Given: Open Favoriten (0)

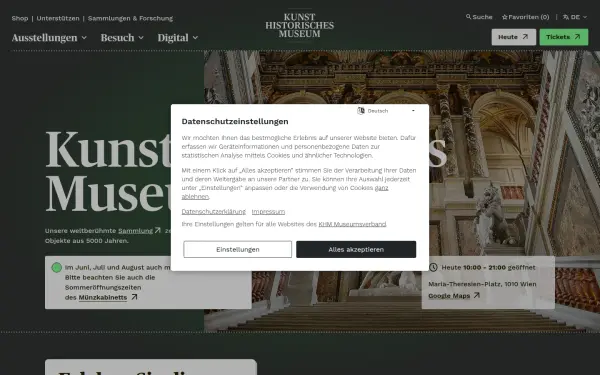Looking at the screenshot, I should (x=526, y=17).
